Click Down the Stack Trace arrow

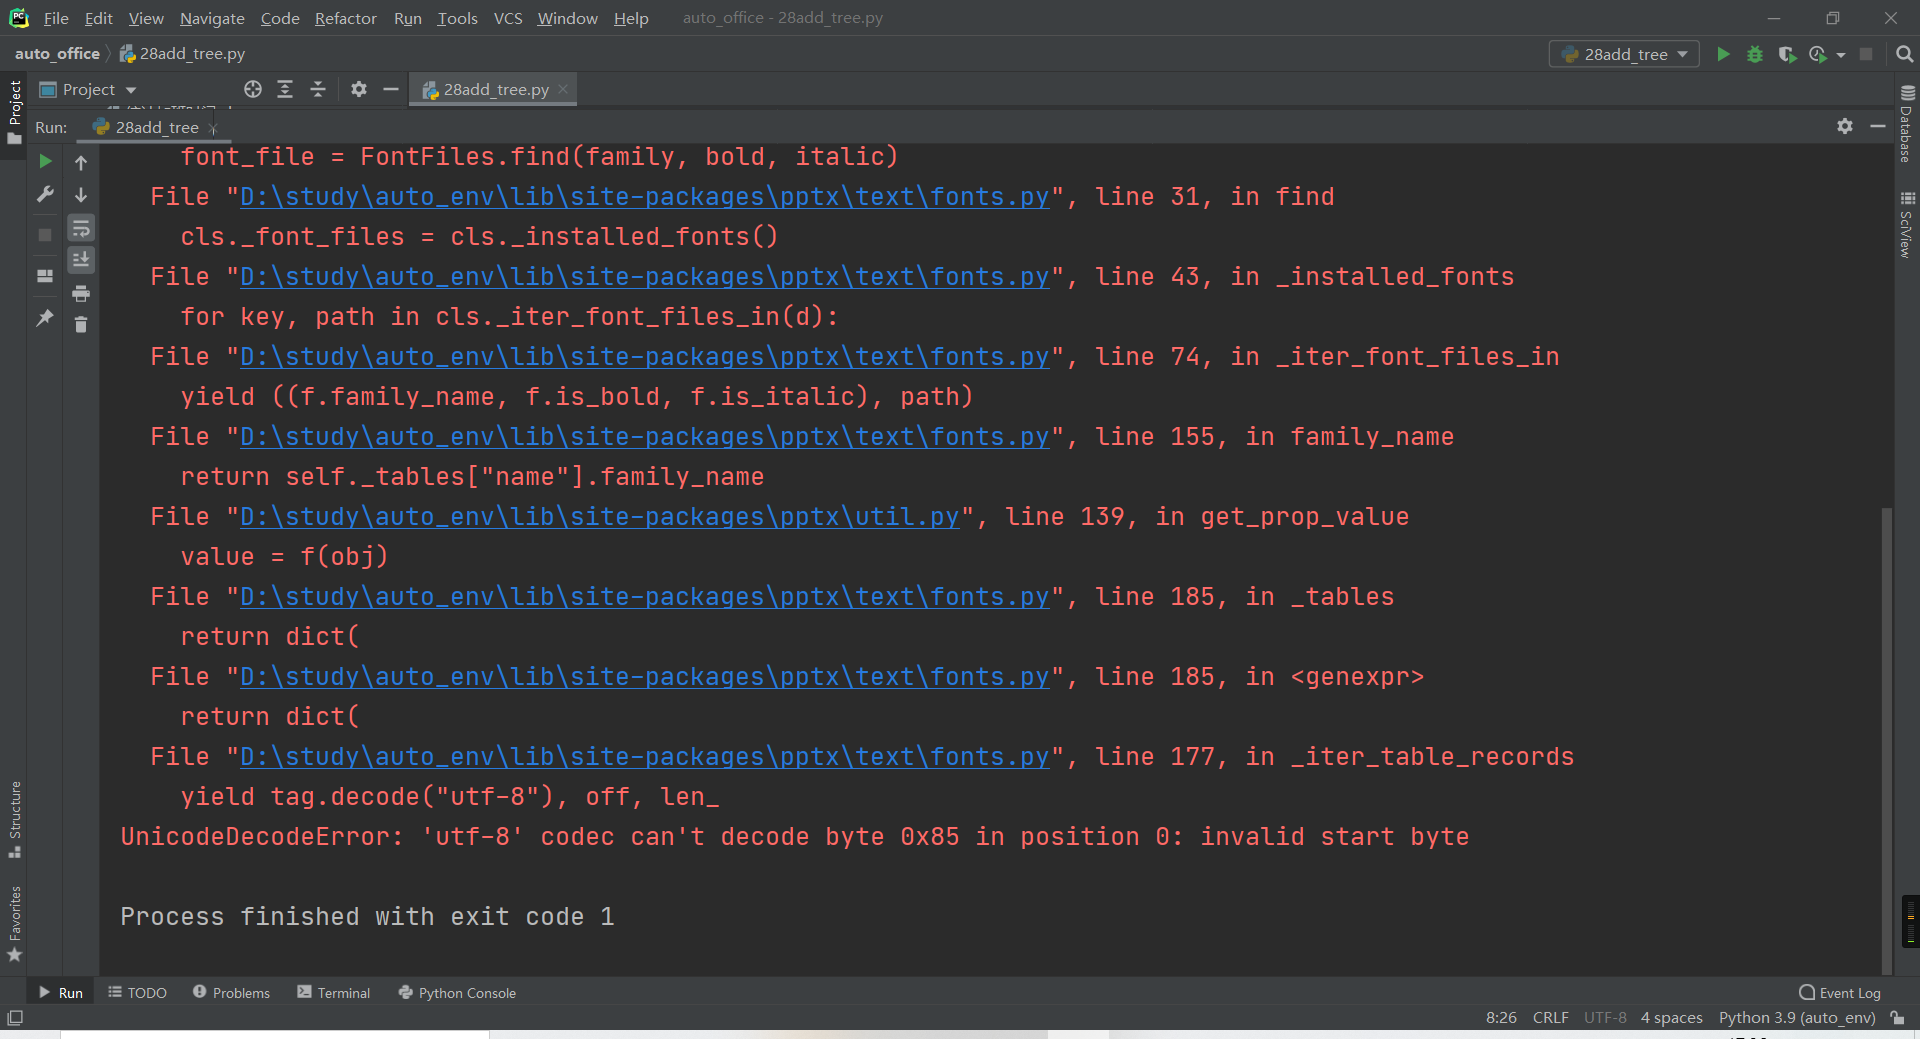click(x=81, y=195)
